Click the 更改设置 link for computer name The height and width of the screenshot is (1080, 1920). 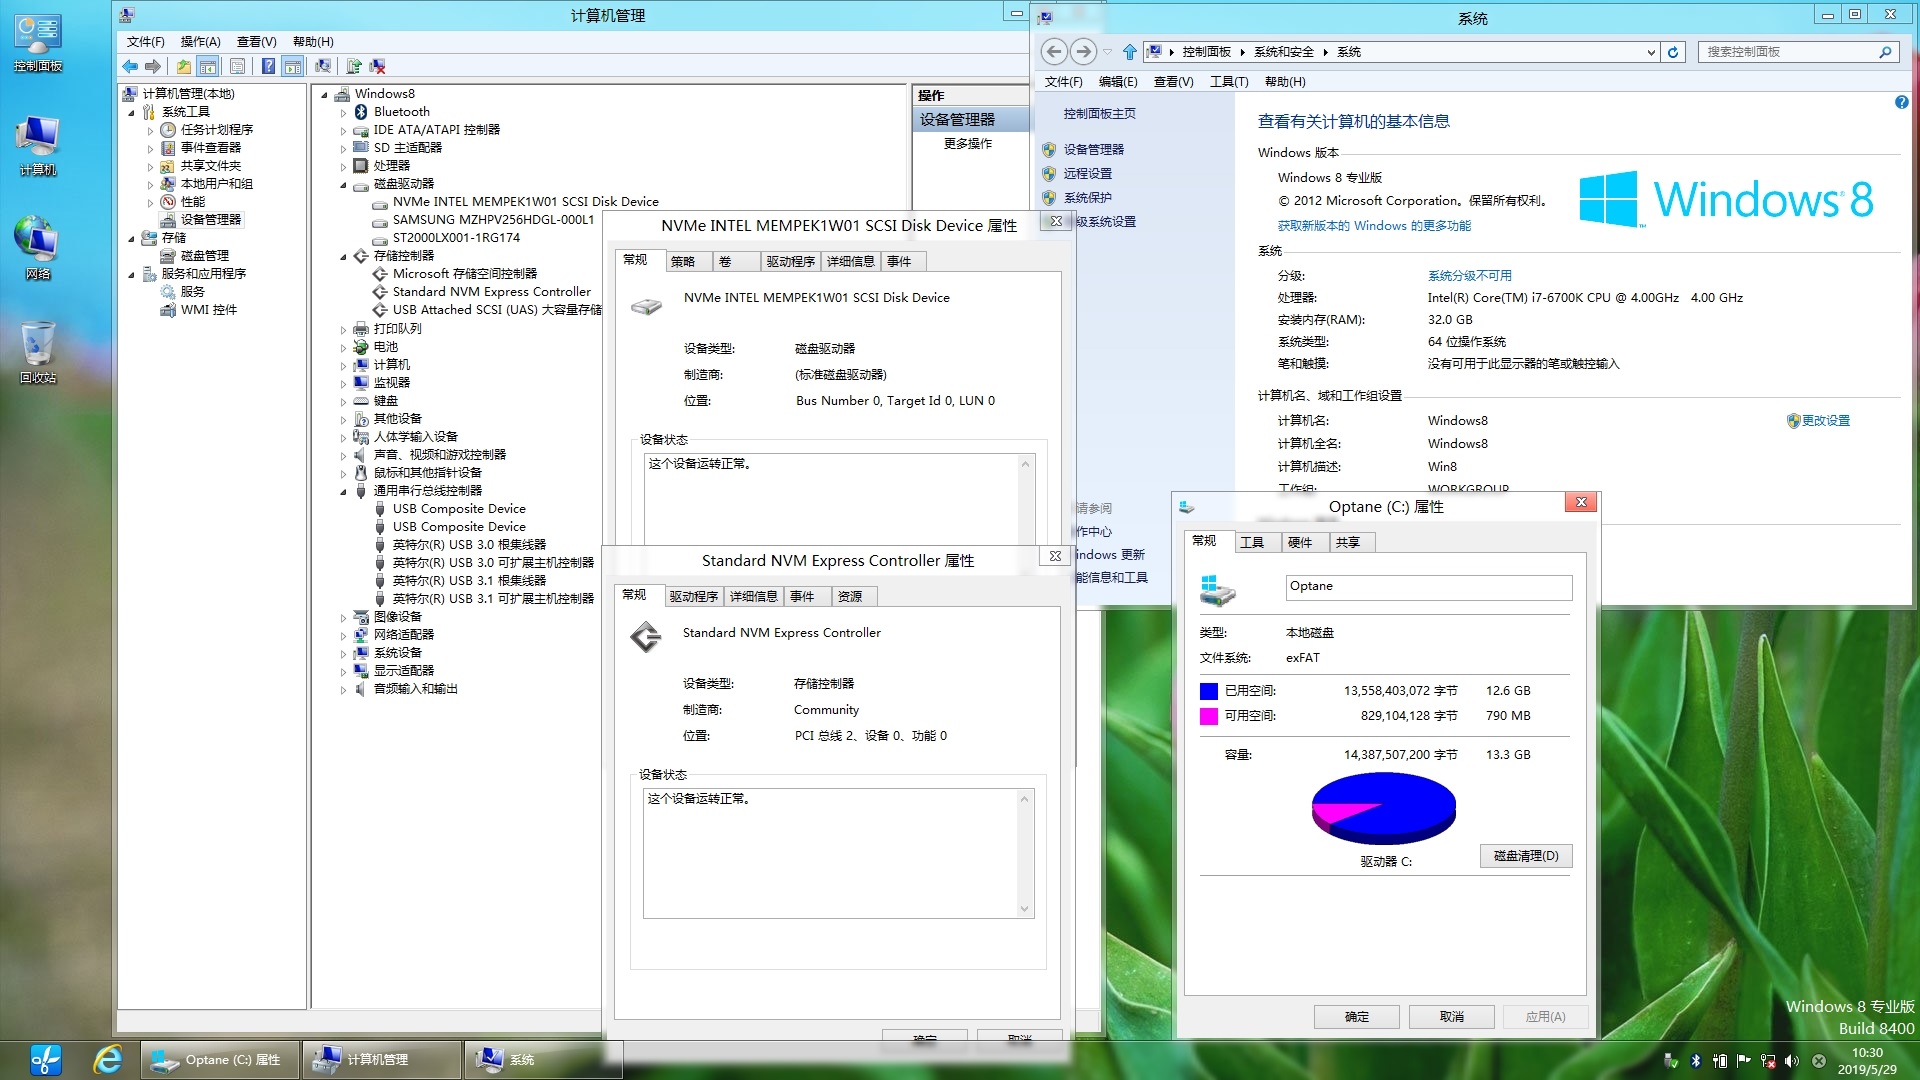pos(1826,421)
